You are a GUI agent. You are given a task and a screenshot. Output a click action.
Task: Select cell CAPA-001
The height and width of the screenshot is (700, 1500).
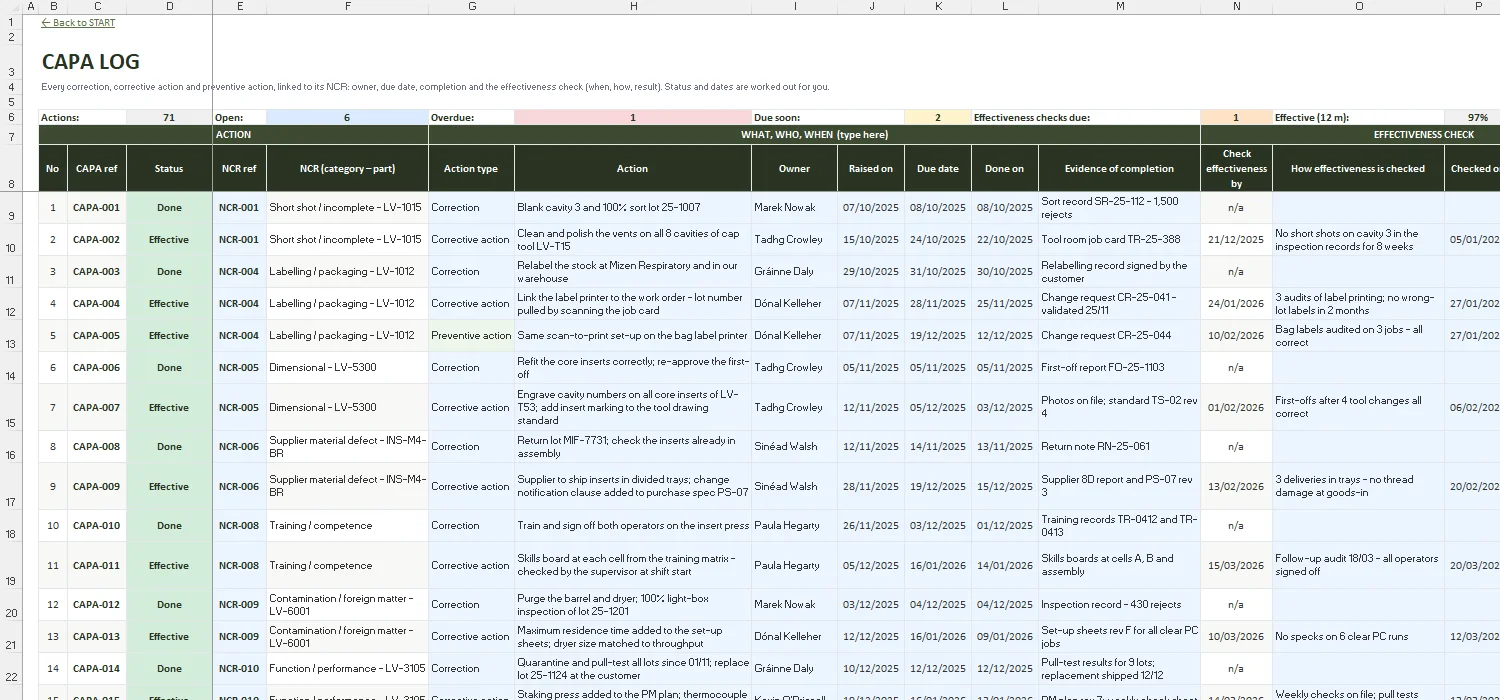click(97, 207)
